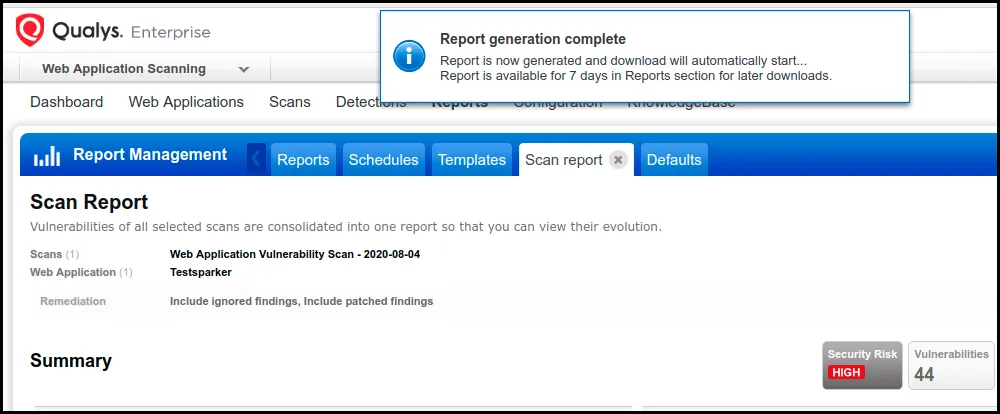Open the Web Application Scanning module dropdown

pyautogui.click(x=145, y=69)
